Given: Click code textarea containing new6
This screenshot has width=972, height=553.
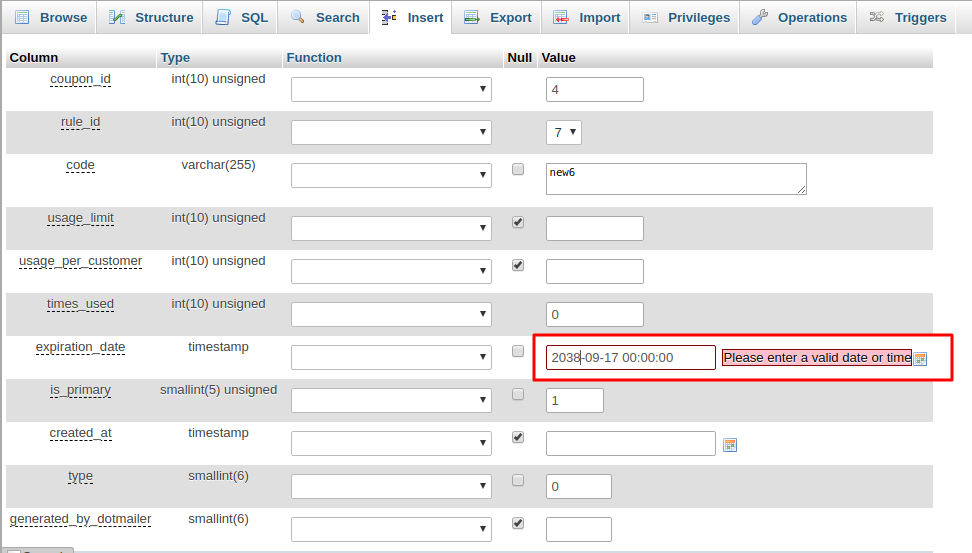Looking at the screenshot, I should click(x=676, y=179).
